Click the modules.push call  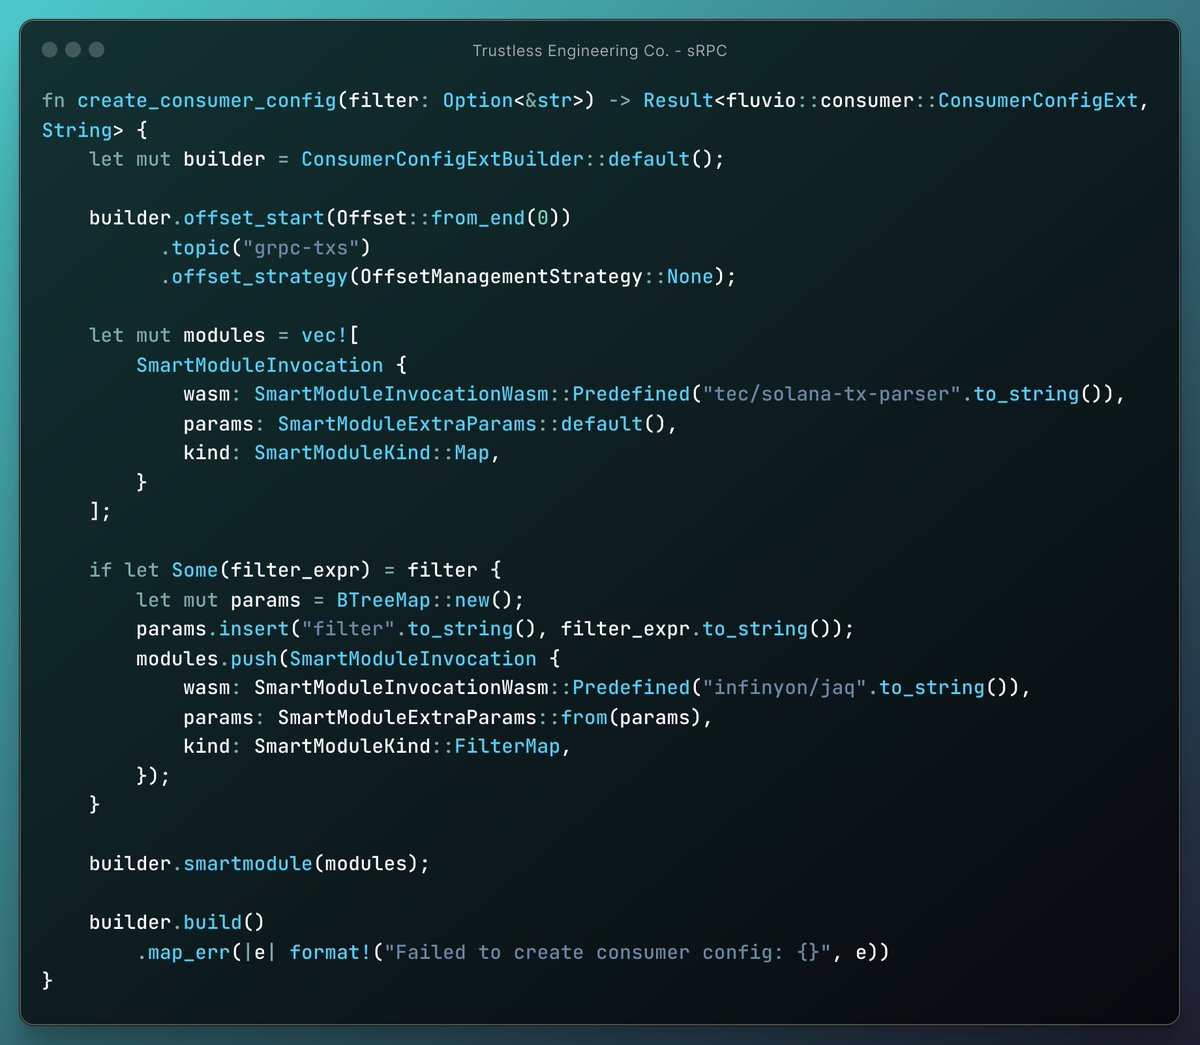point(207,659)
